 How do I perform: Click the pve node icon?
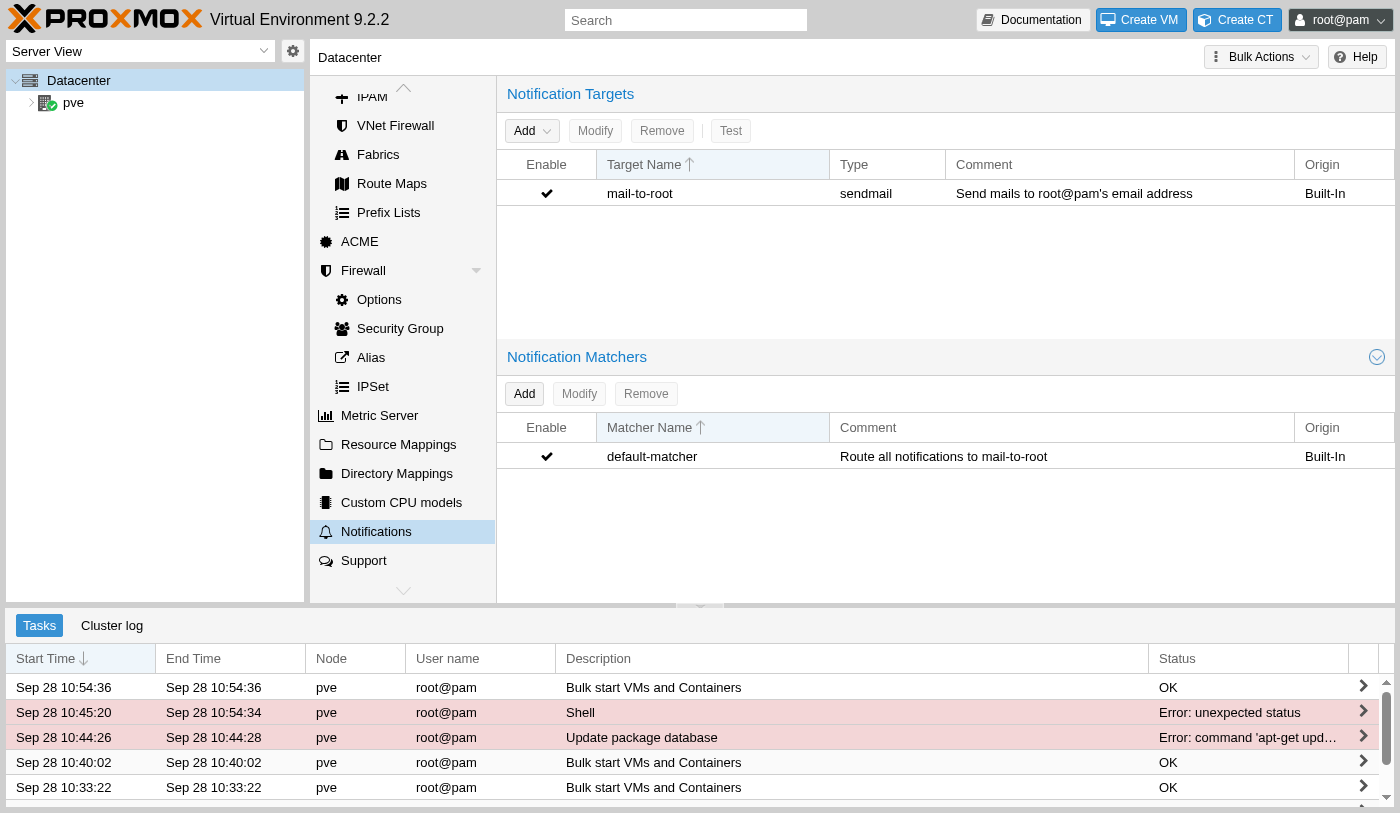pyautogui.click(x=47, y=103)
